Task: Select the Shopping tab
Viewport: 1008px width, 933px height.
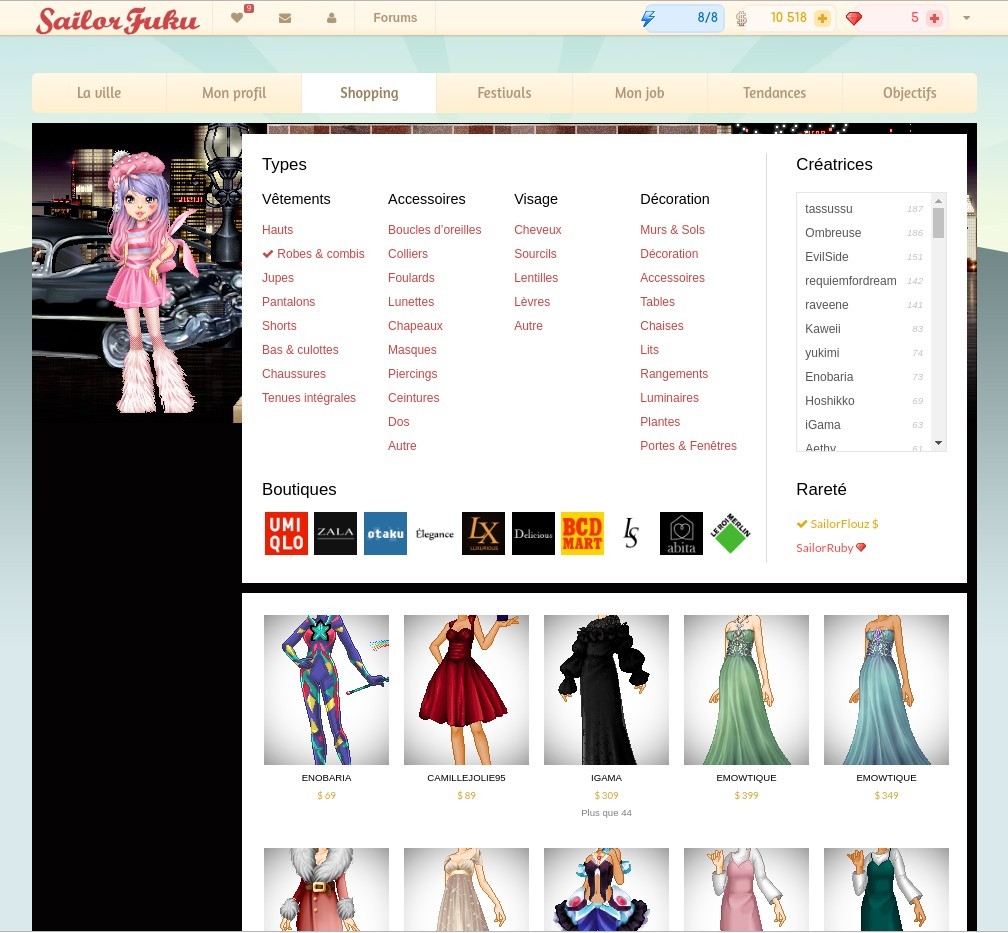Action: pos(369,93)
